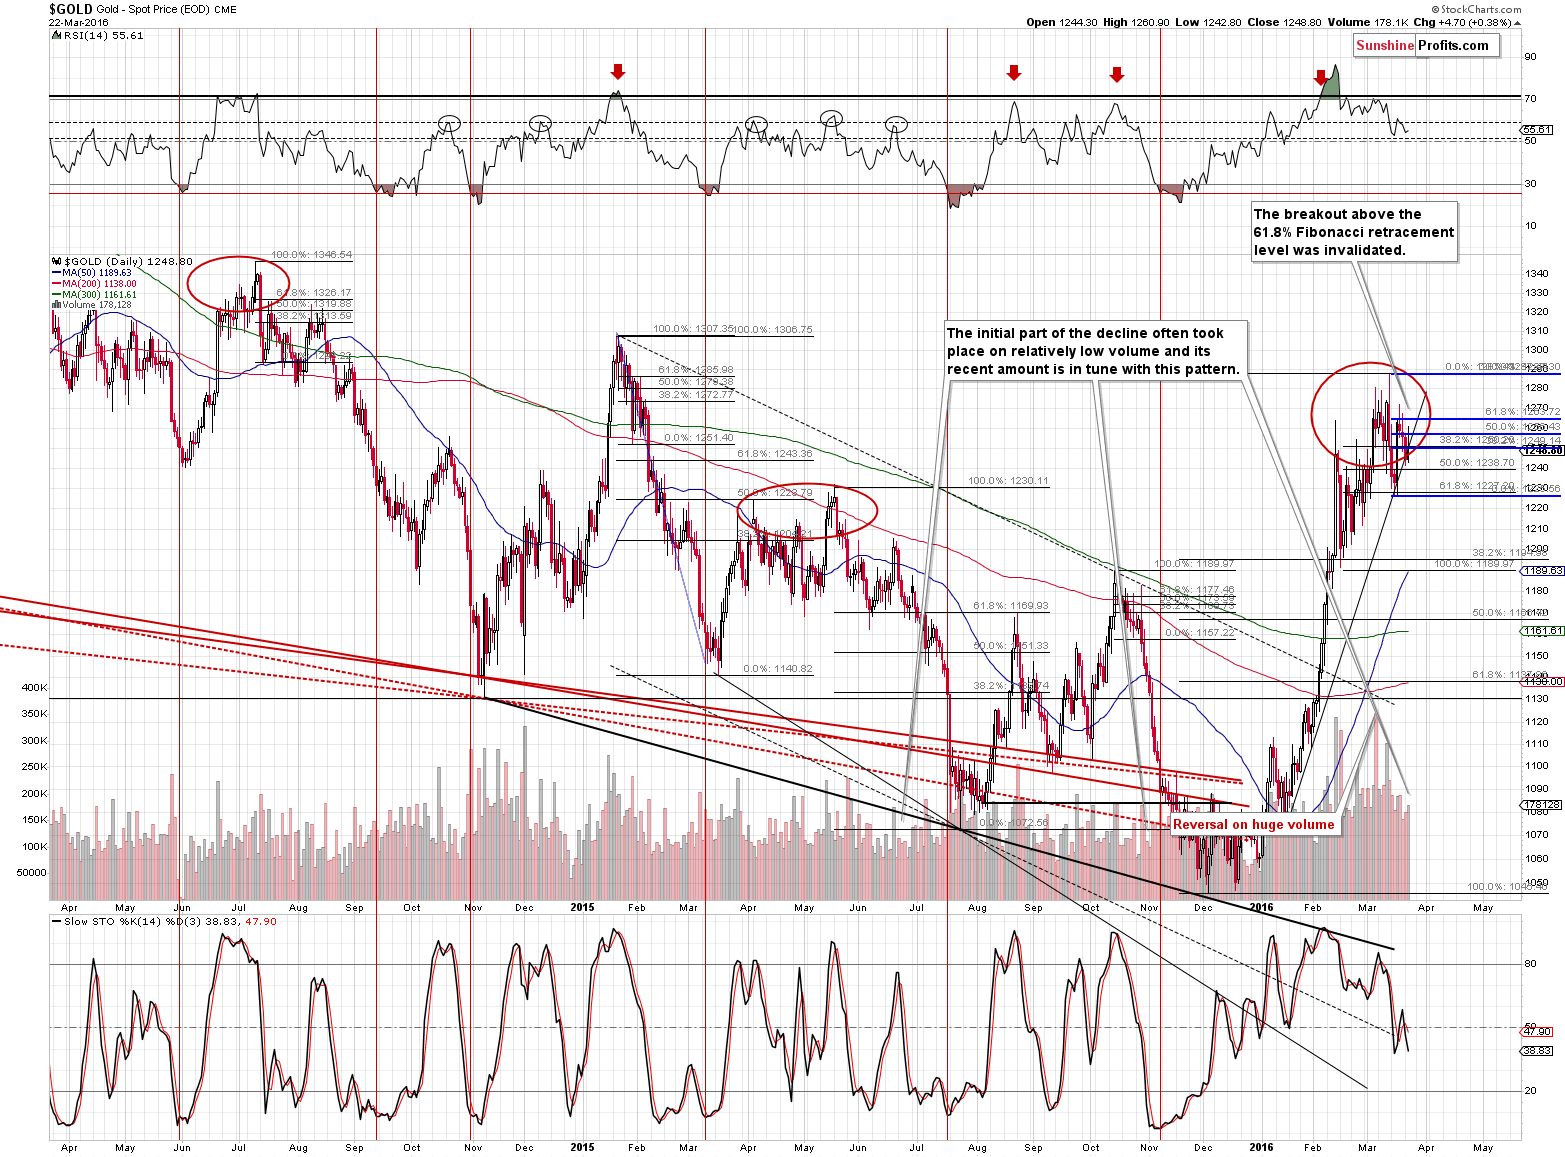Click the 50000 volume axis label
Image resolution: width=1565 pixels, height=1157 pixels.
[x=33, y=873]
